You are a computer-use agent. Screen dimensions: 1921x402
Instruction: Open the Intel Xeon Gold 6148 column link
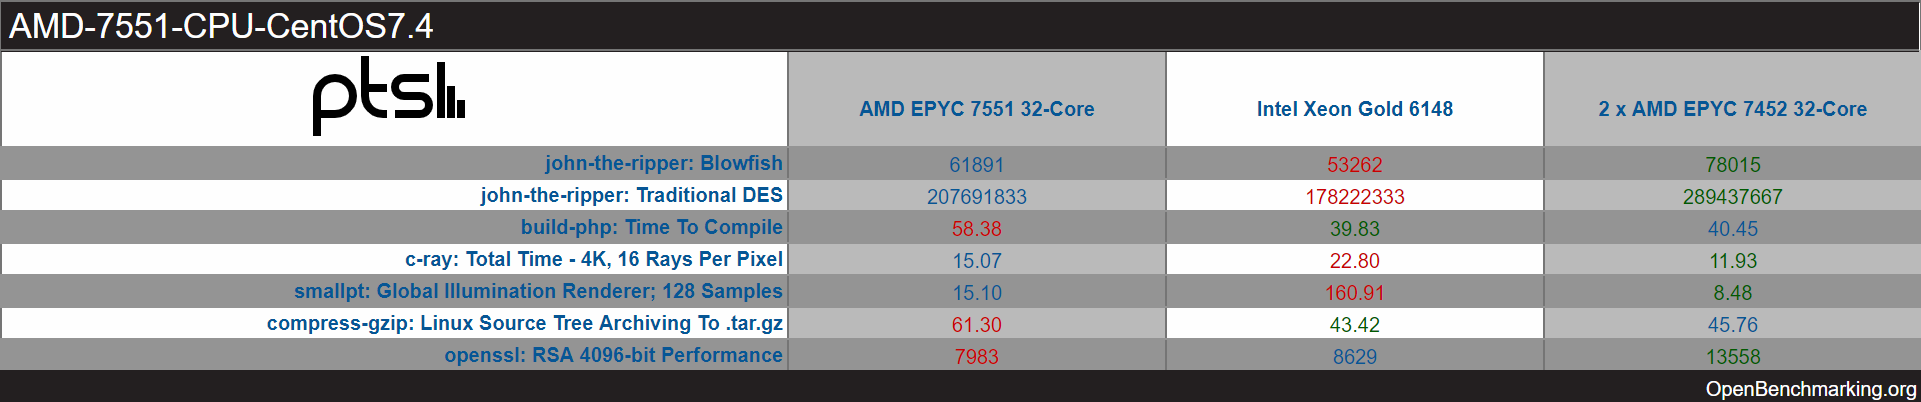pyautogui.click(x=1354, y=109)
